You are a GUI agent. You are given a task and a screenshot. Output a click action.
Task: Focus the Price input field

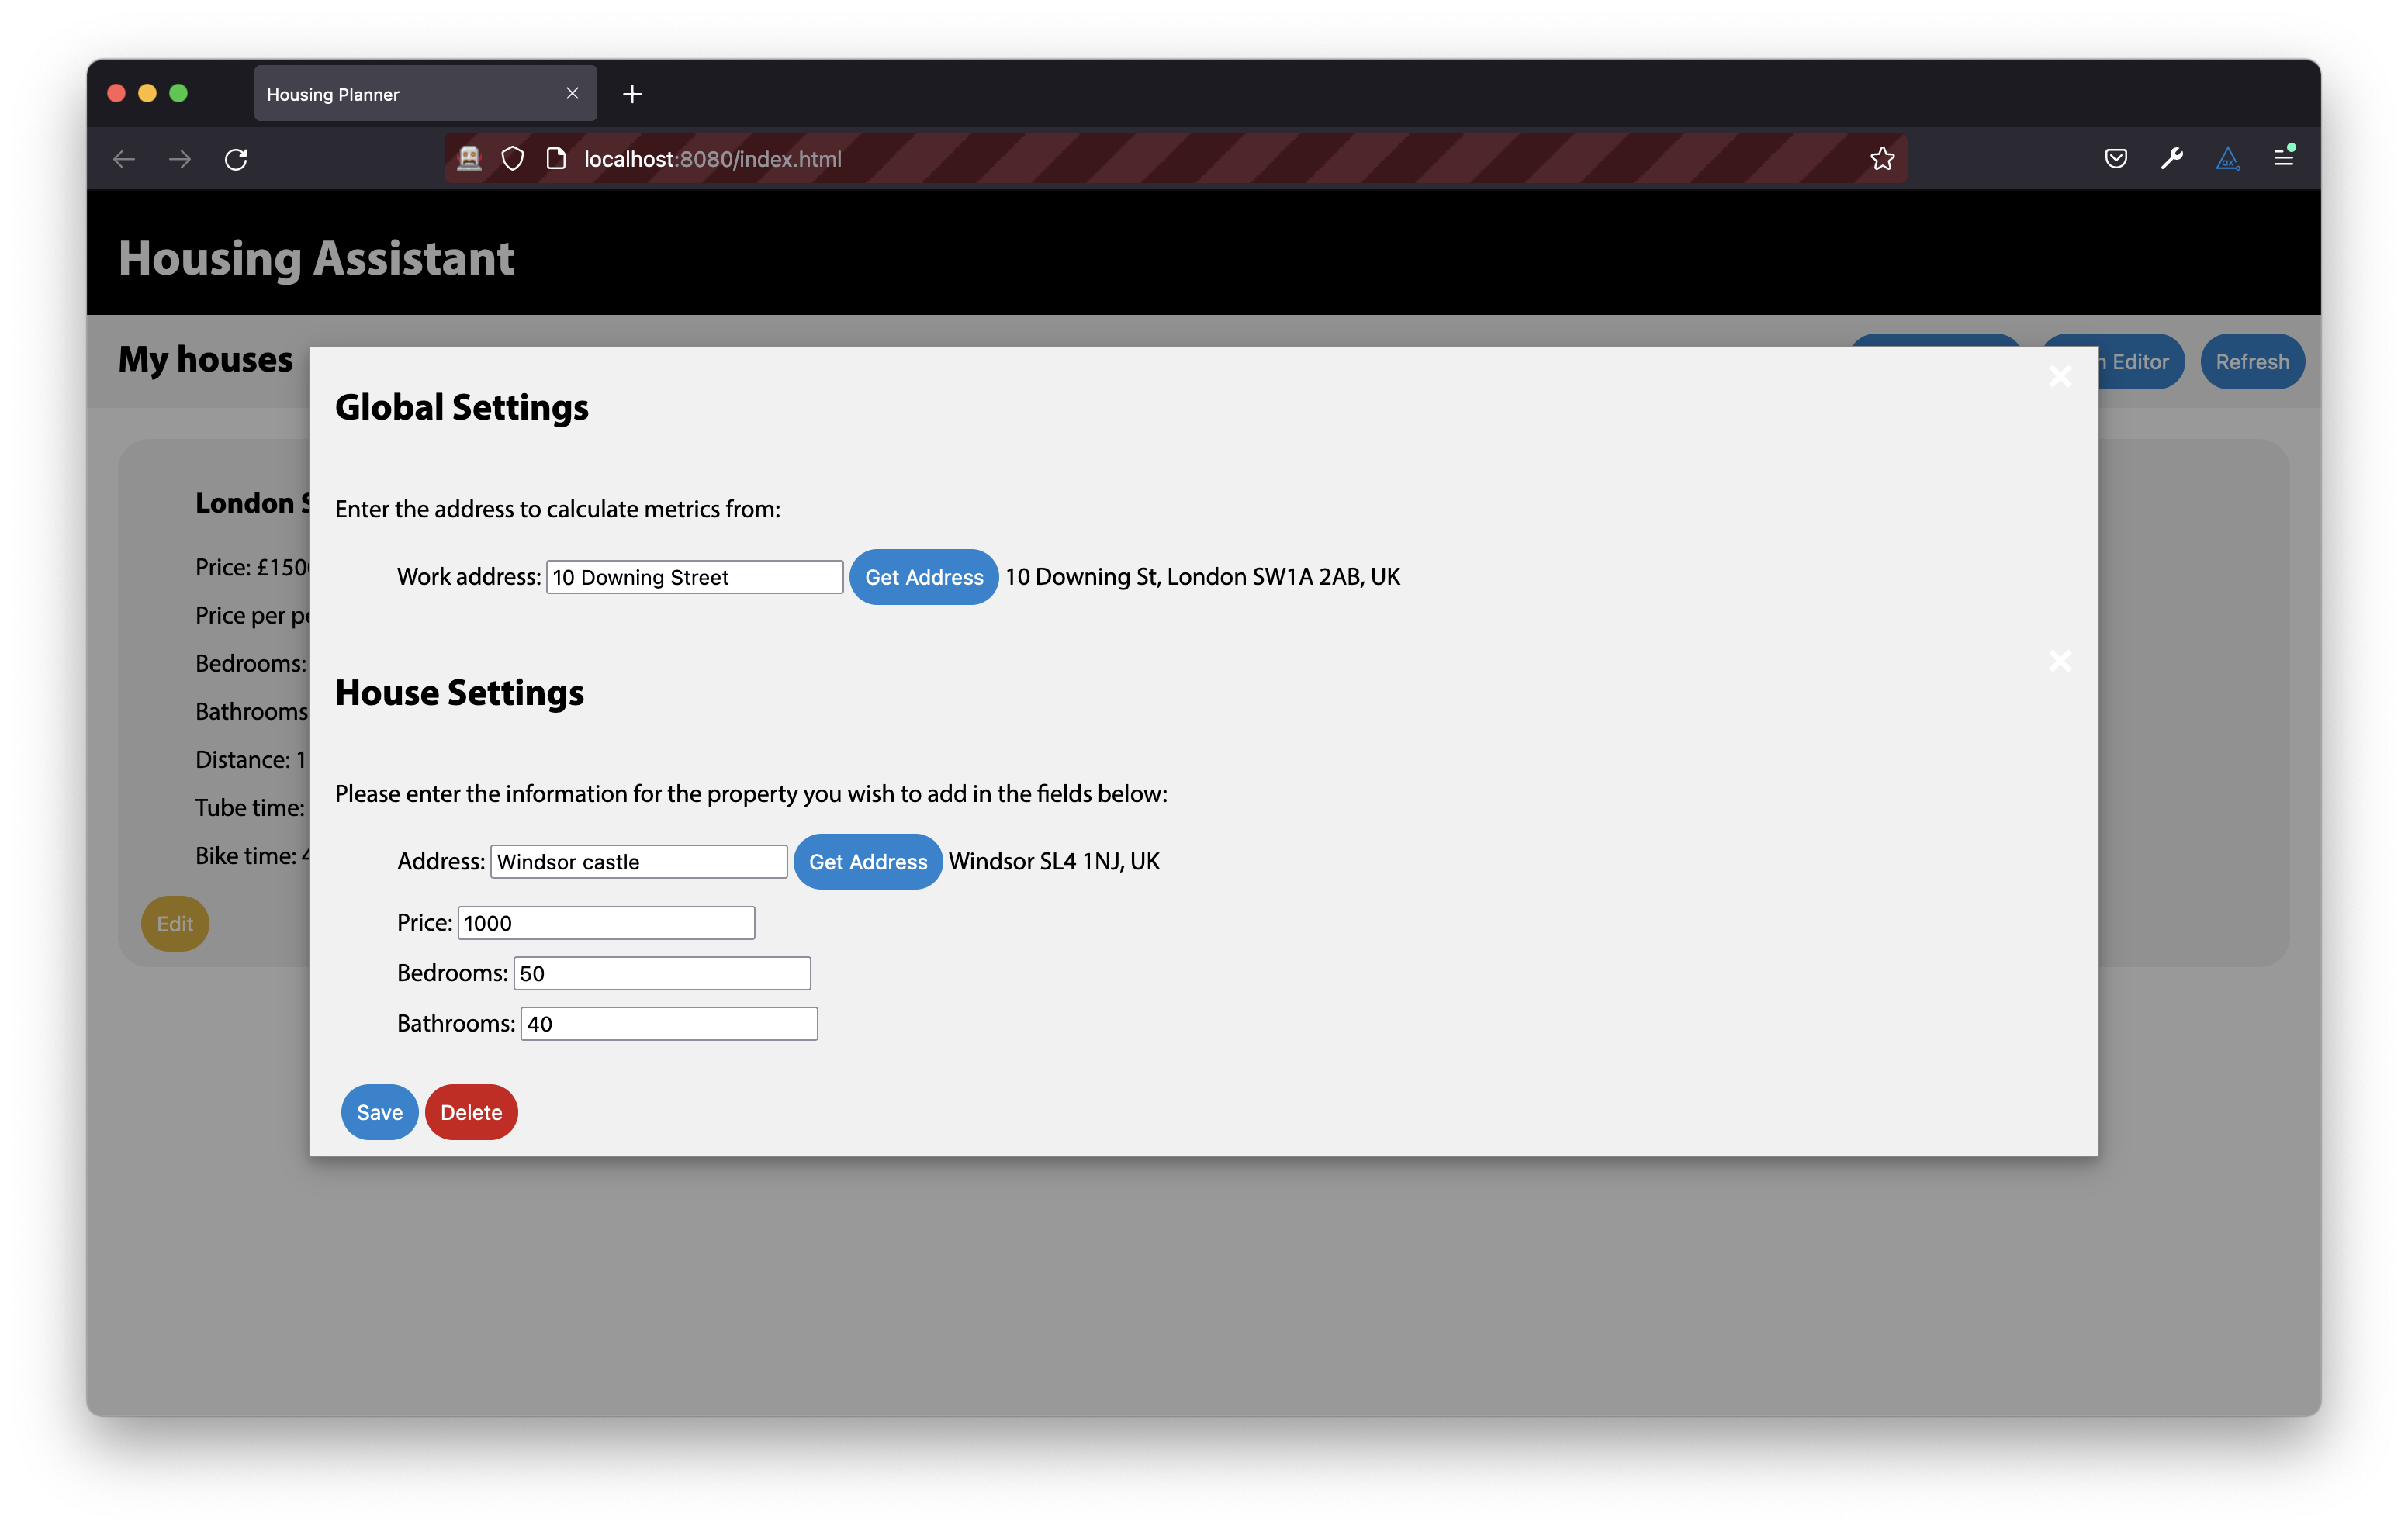pyautogui.click(x=606, y=923)
